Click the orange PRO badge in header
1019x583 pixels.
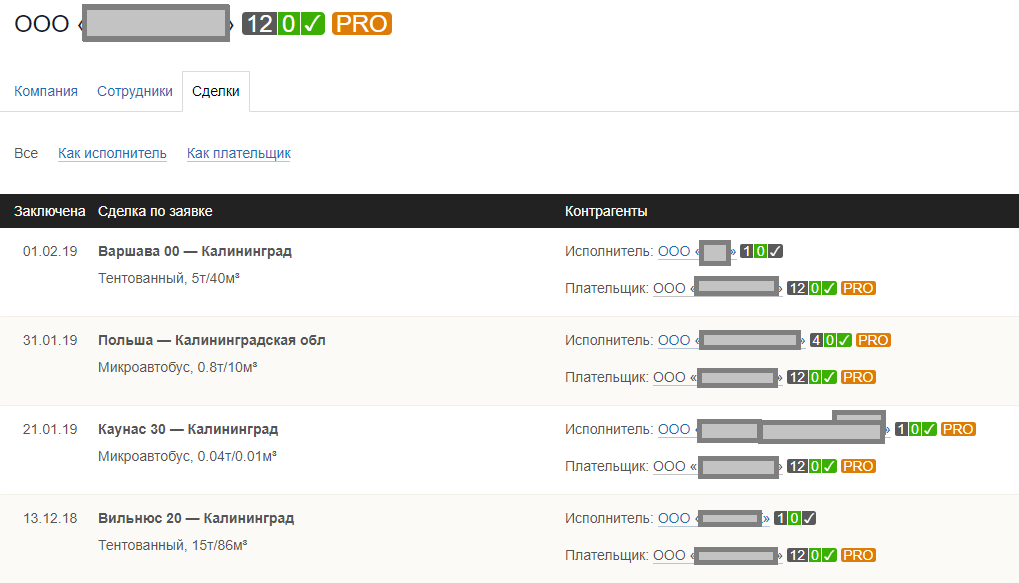[362, 24]
